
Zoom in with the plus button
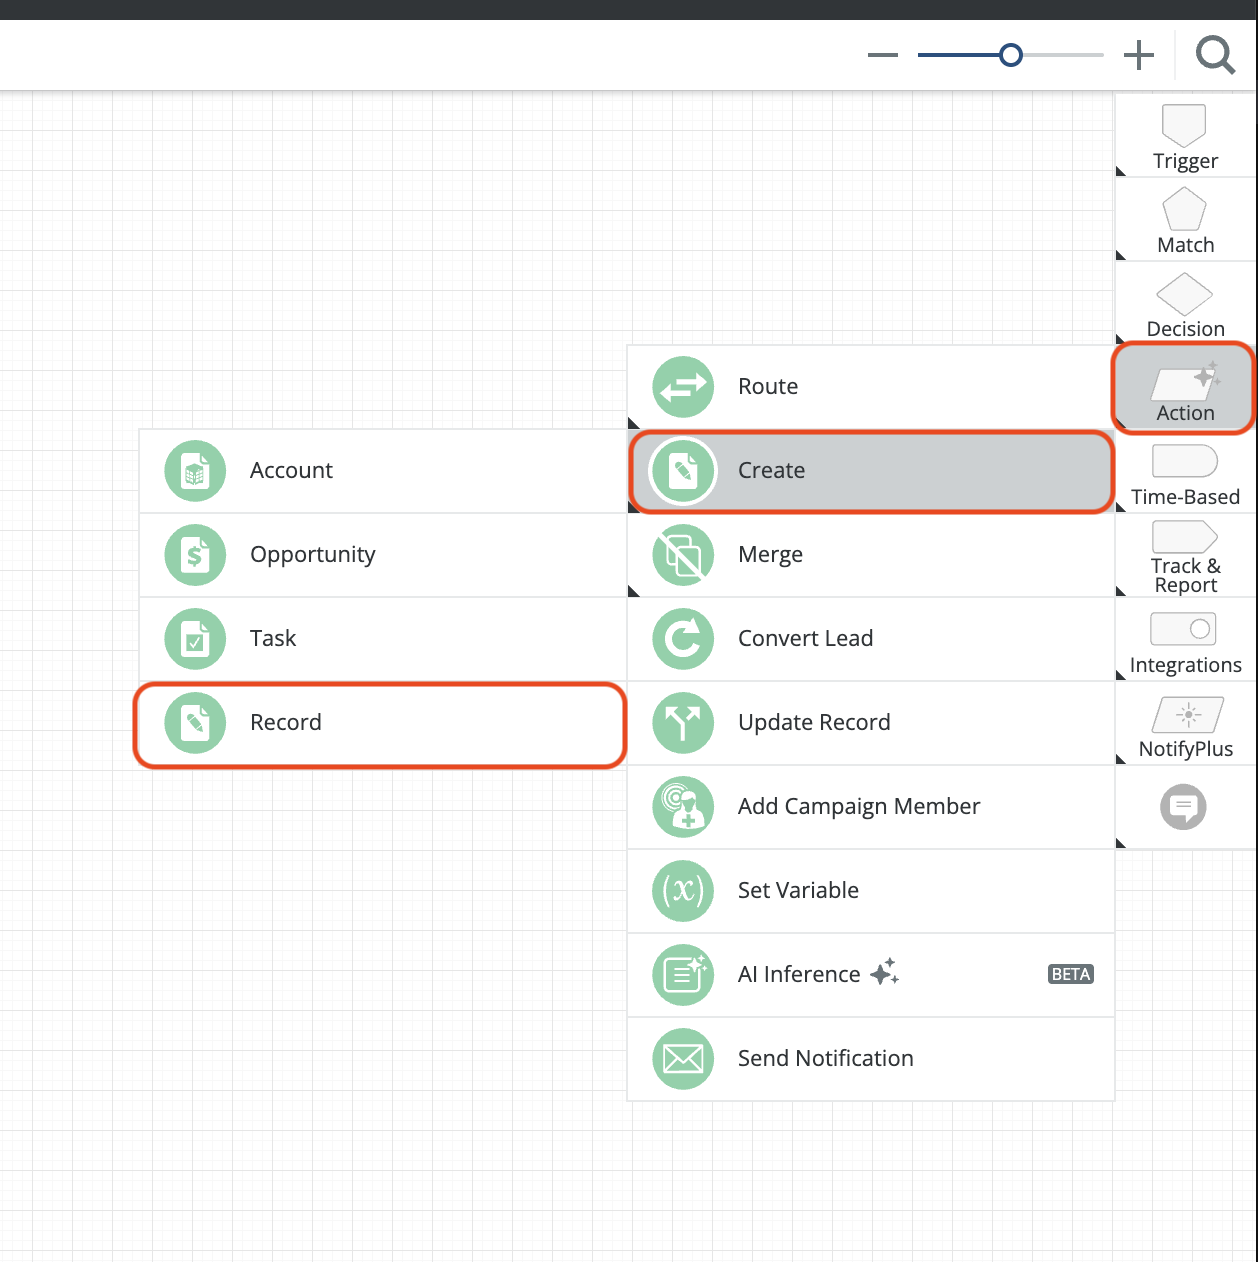coord(1138,55)
